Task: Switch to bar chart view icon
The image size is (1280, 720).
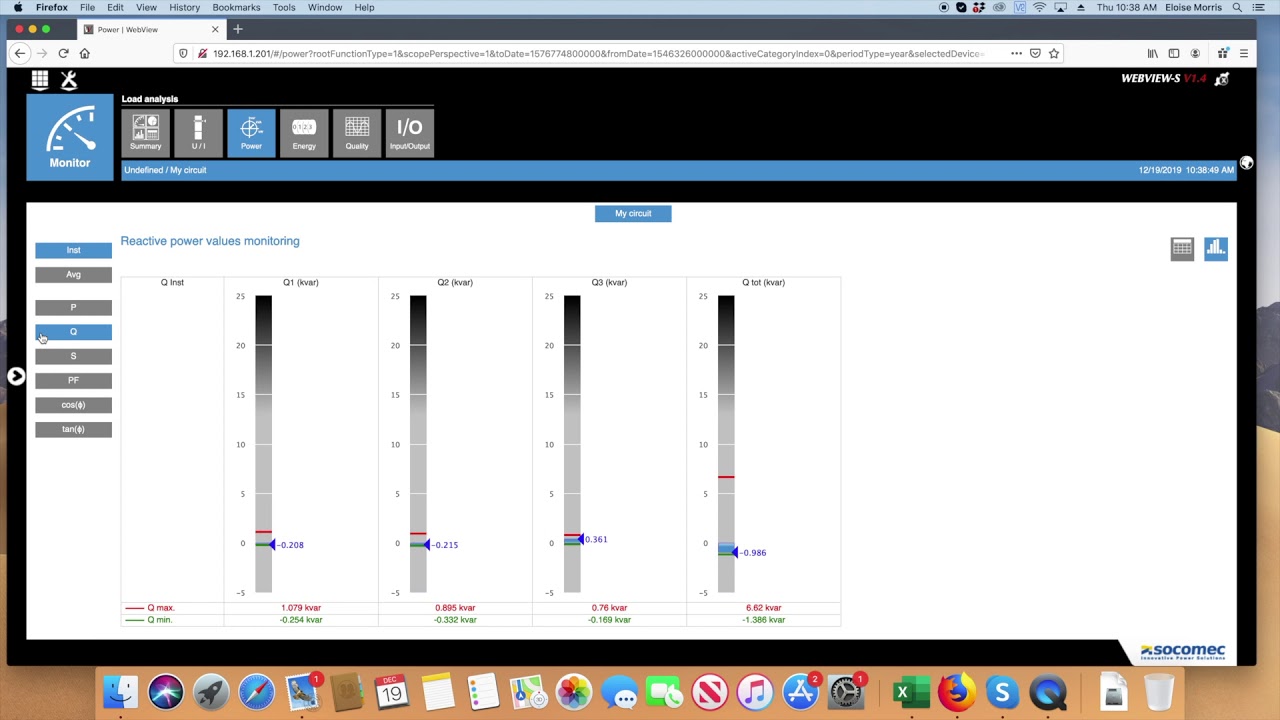Action: coord(1215,249)
